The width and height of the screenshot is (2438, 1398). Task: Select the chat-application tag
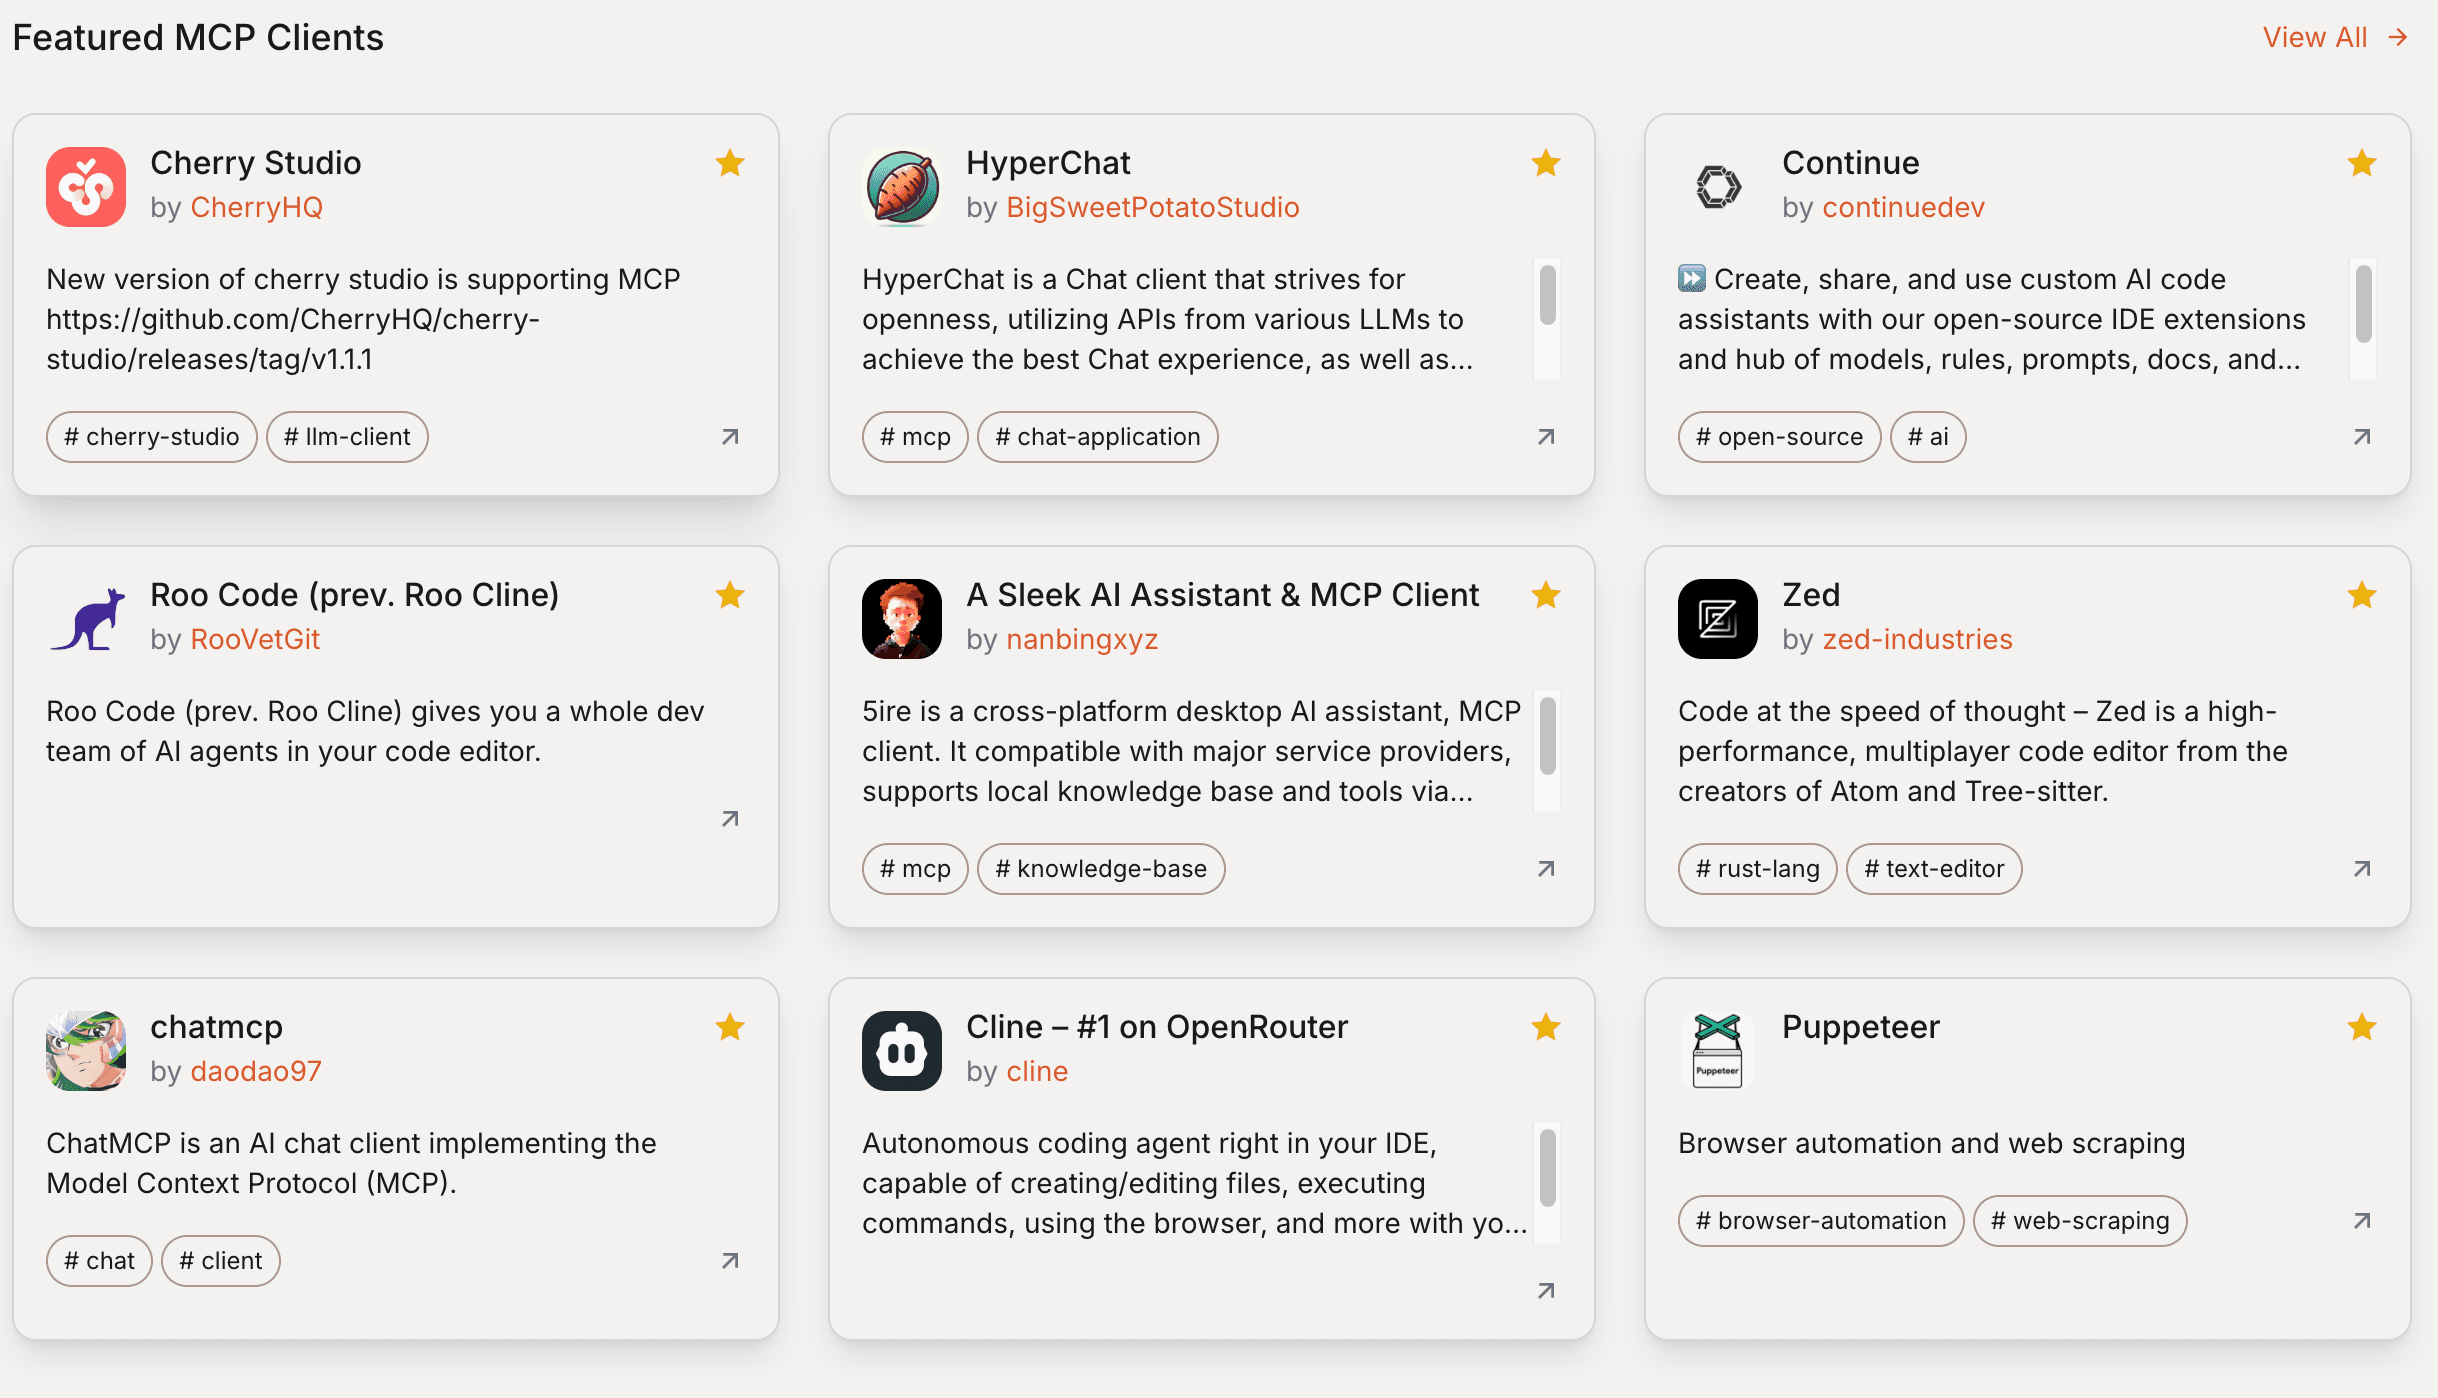(x=1098, y=437)
